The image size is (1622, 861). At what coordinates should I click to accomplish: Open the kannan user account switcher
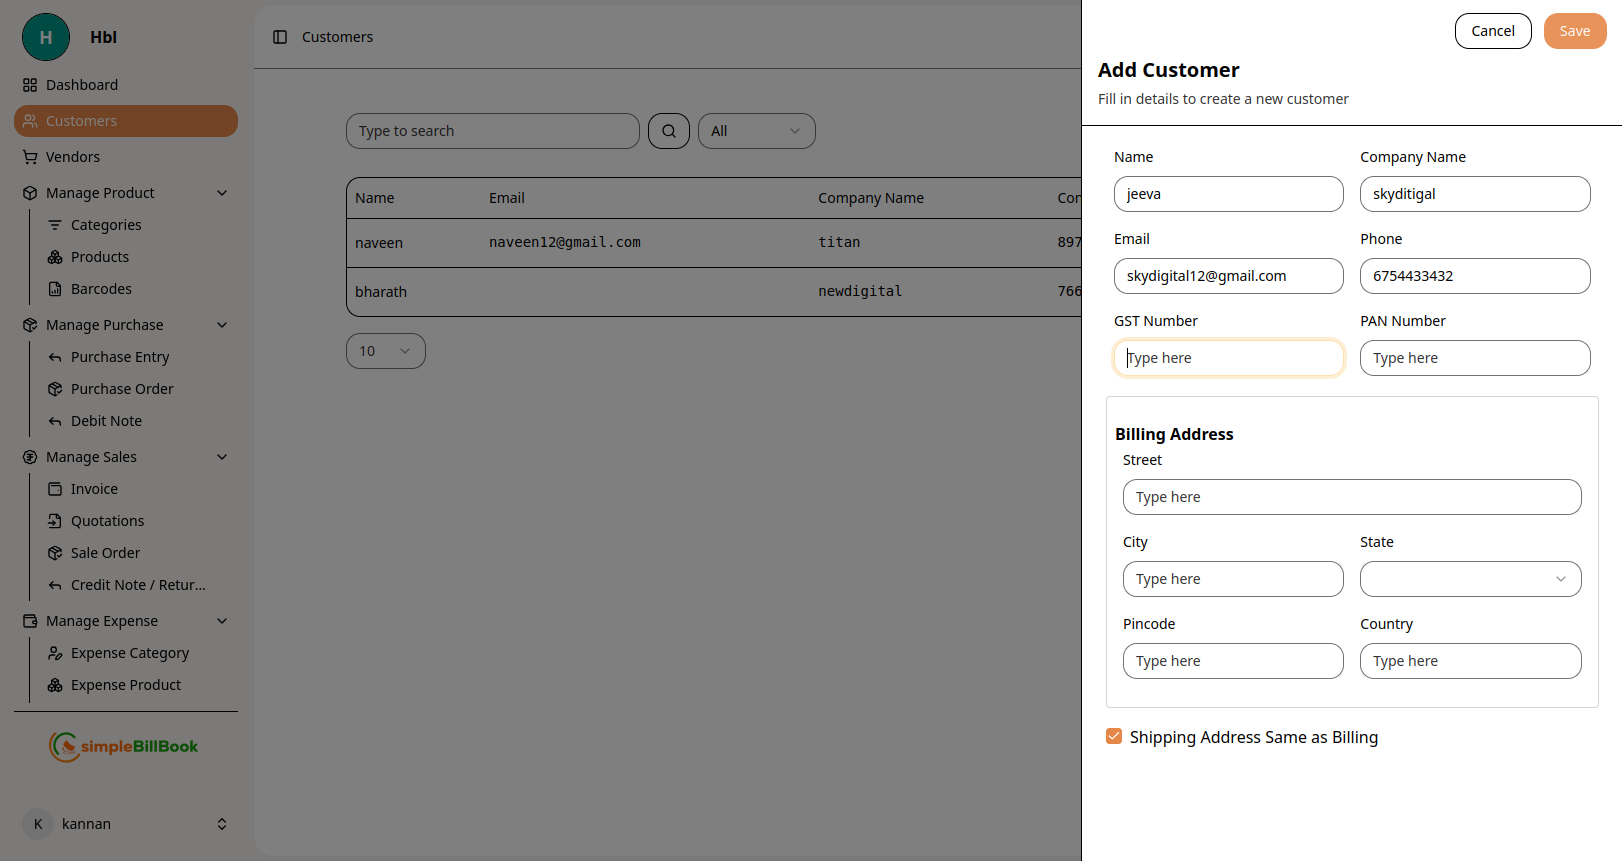126,824
